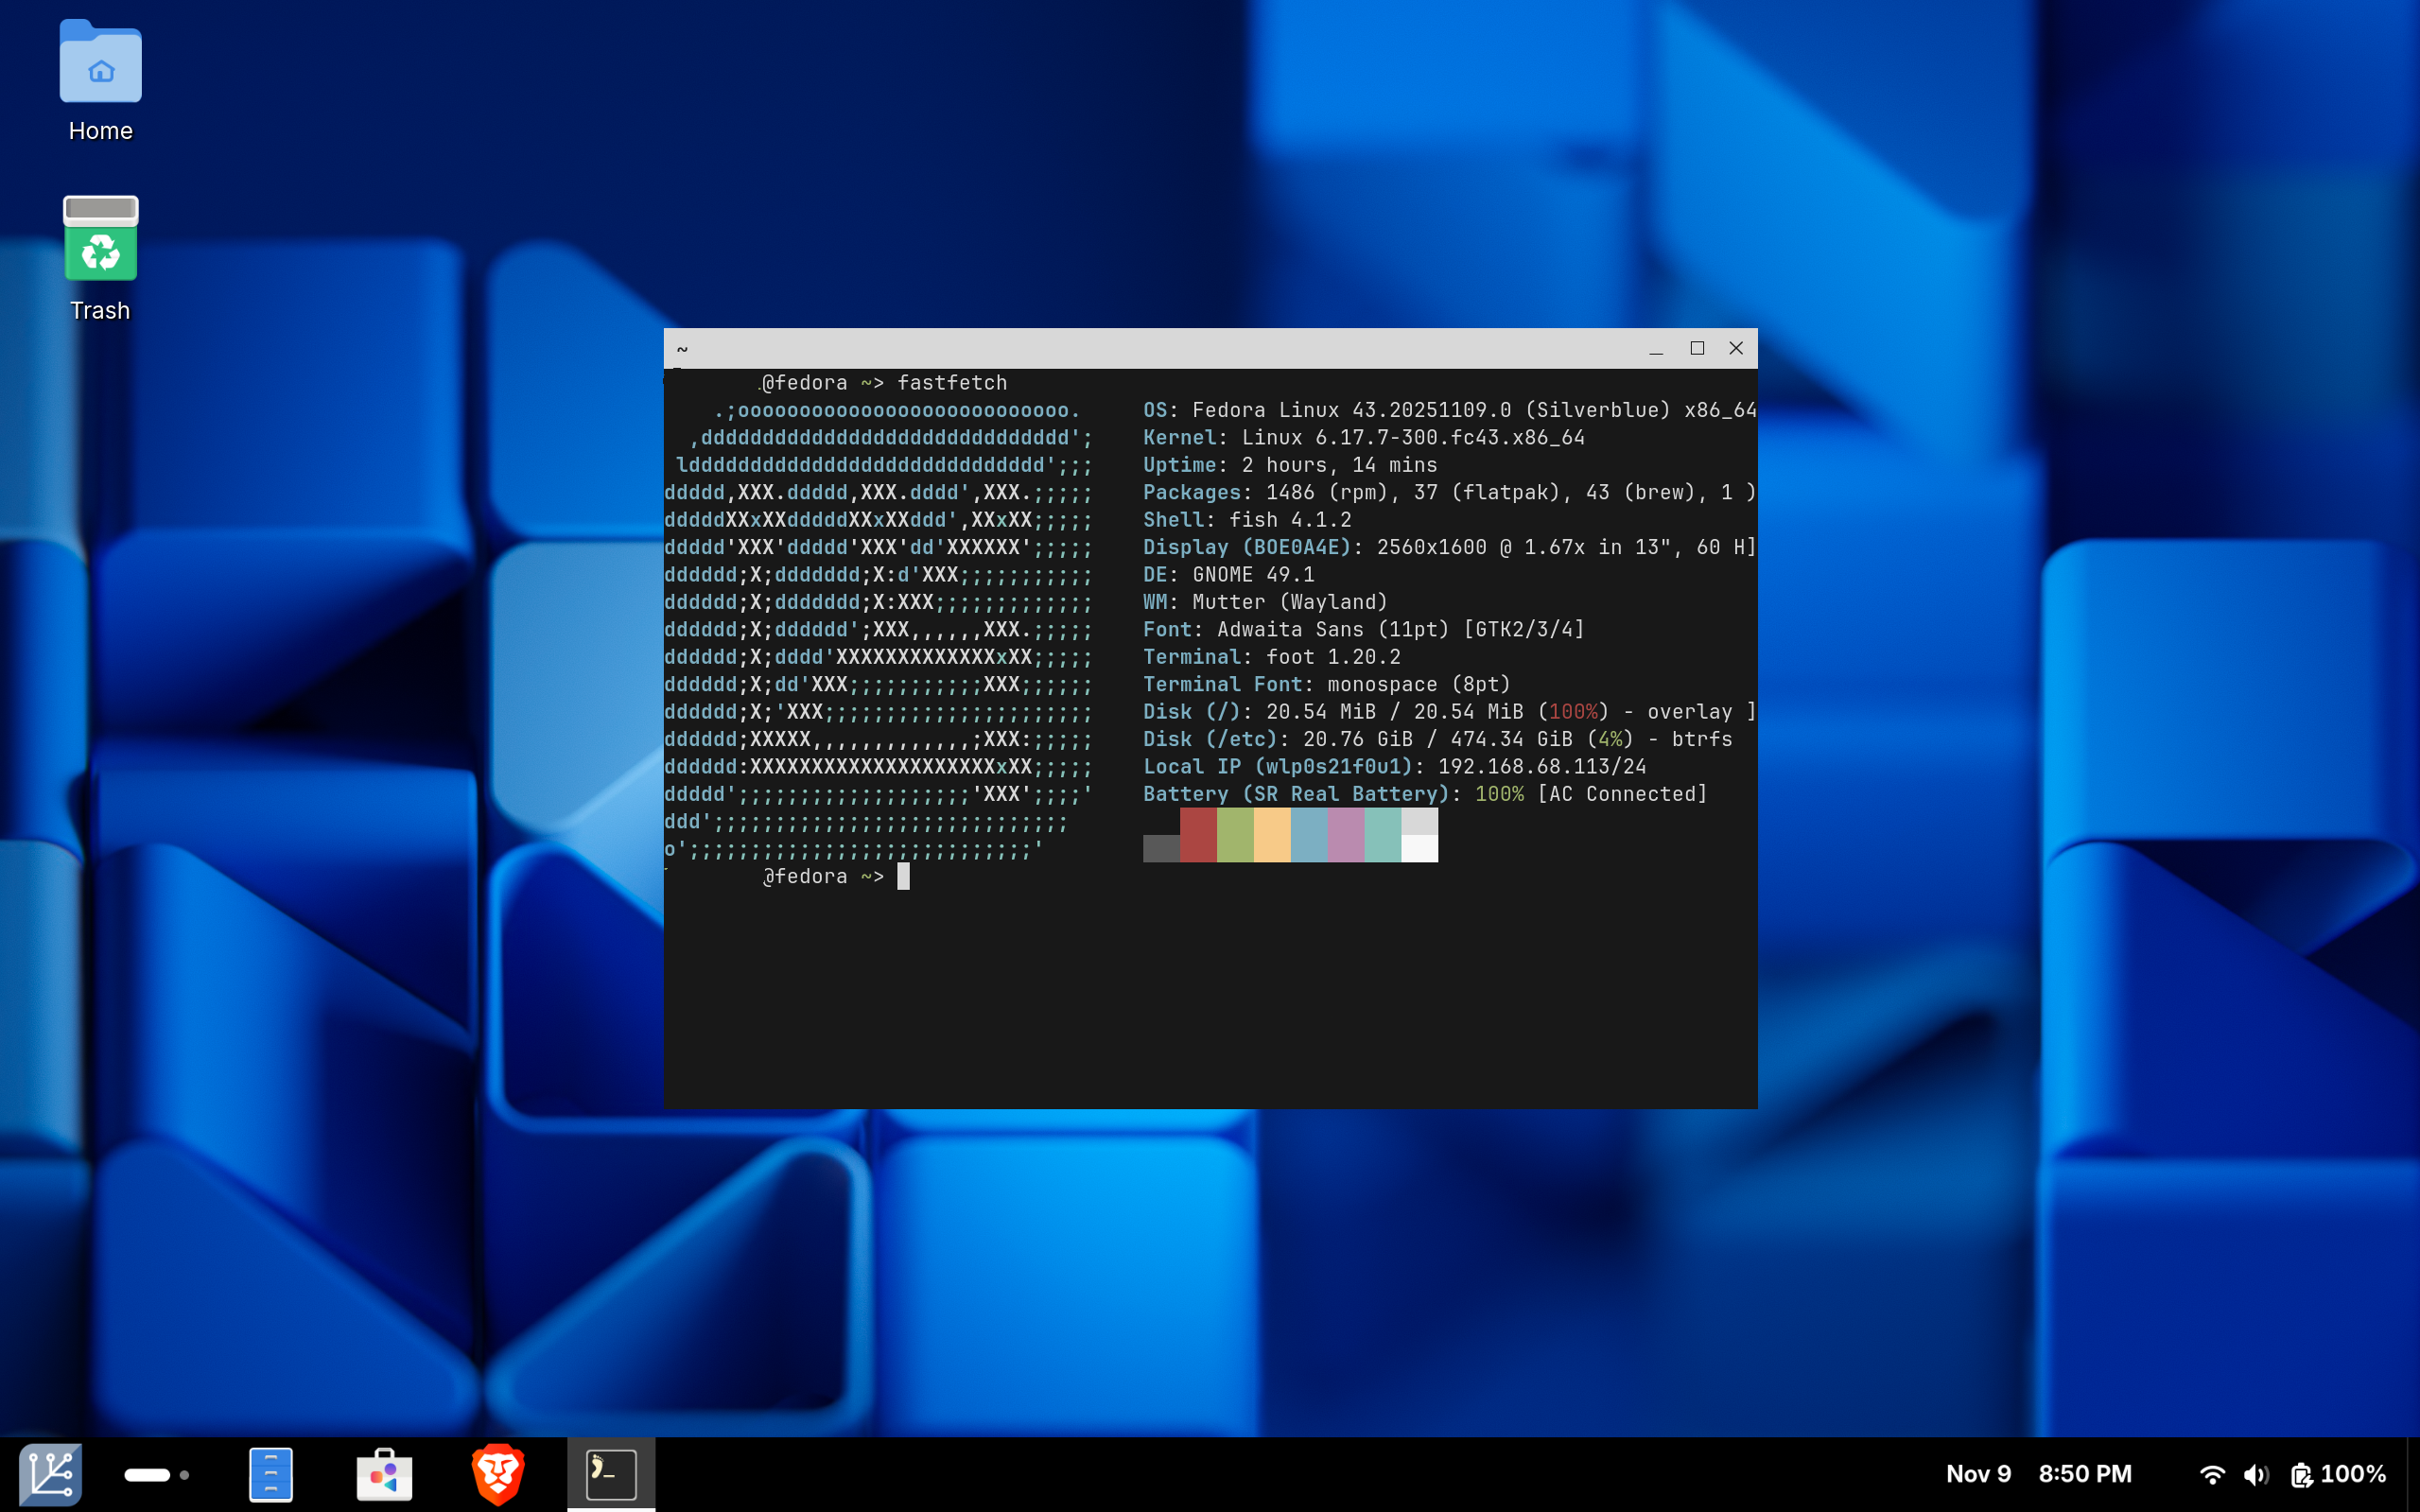The width and height of the screenshot is (2420, 1512).
Task: Select the foot terminal taskbar entry
Action: point(611,1474)
